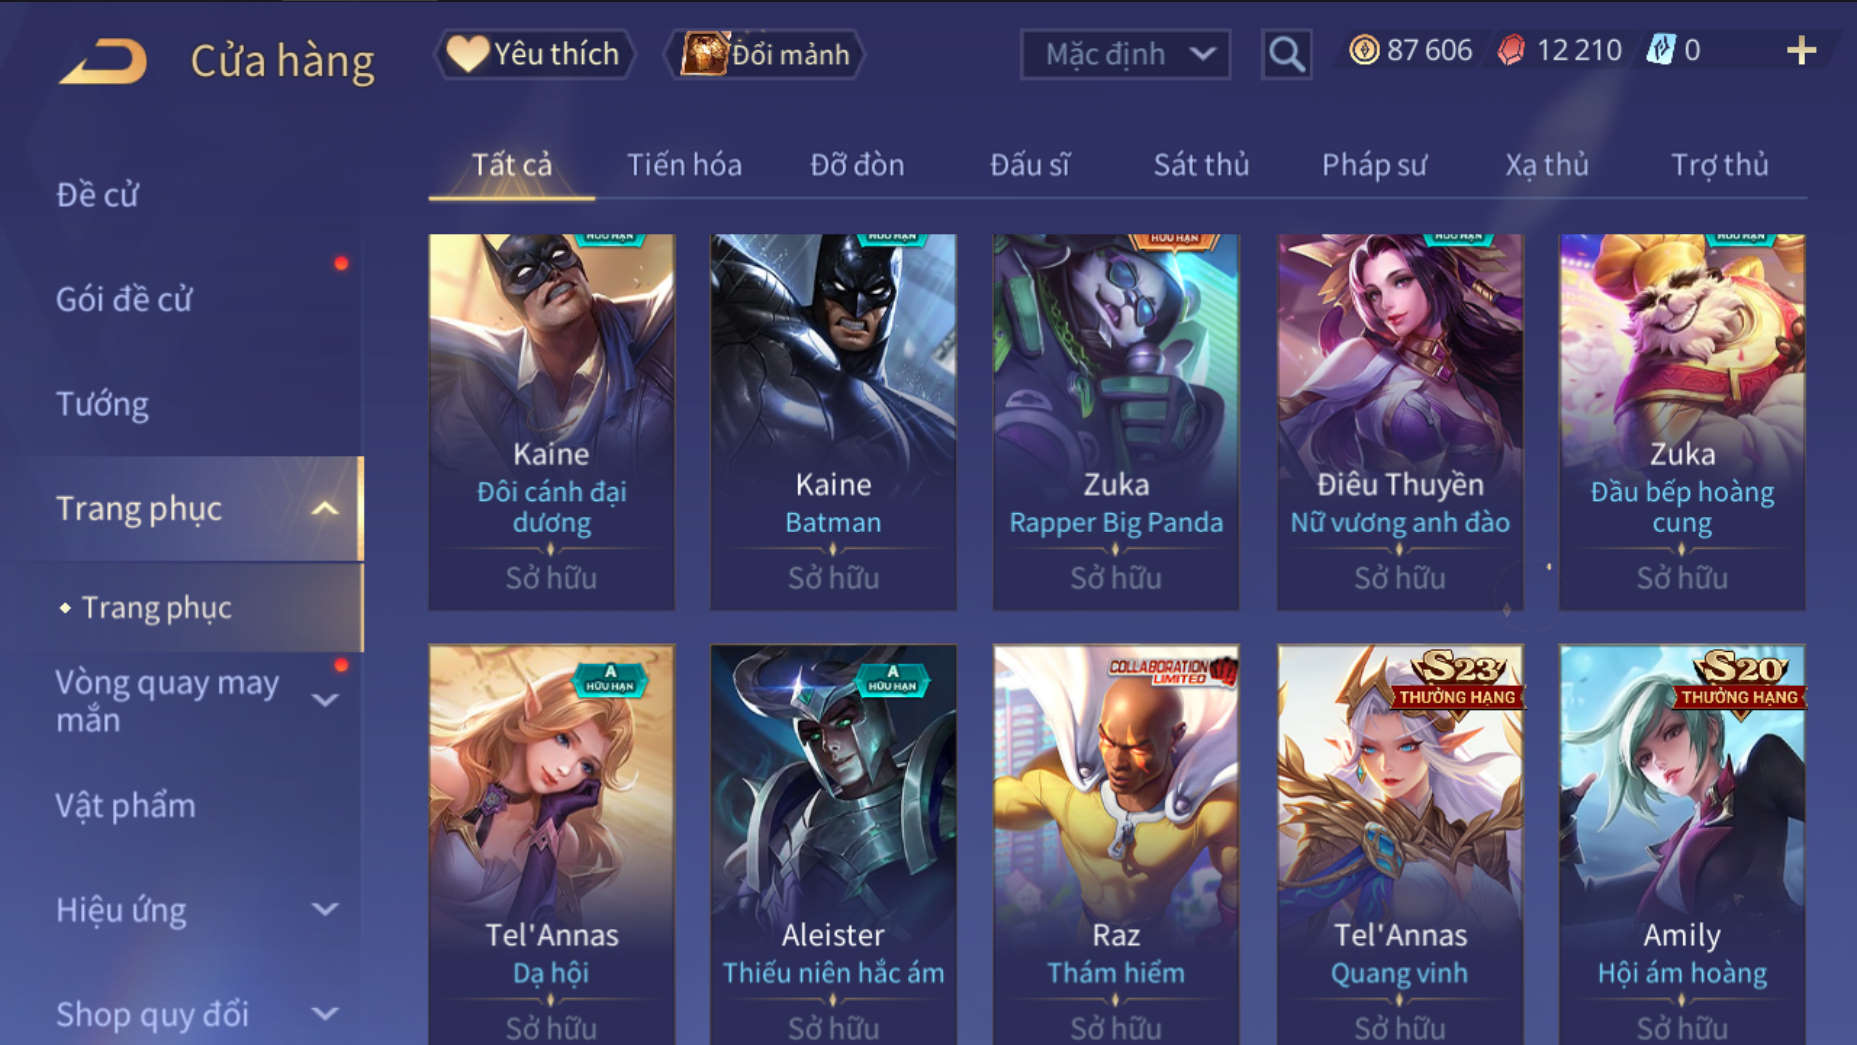Viewport: 1857px width, 1045px height.
Task: Select the Kaine Batman skin card
Action: [833, 422]
